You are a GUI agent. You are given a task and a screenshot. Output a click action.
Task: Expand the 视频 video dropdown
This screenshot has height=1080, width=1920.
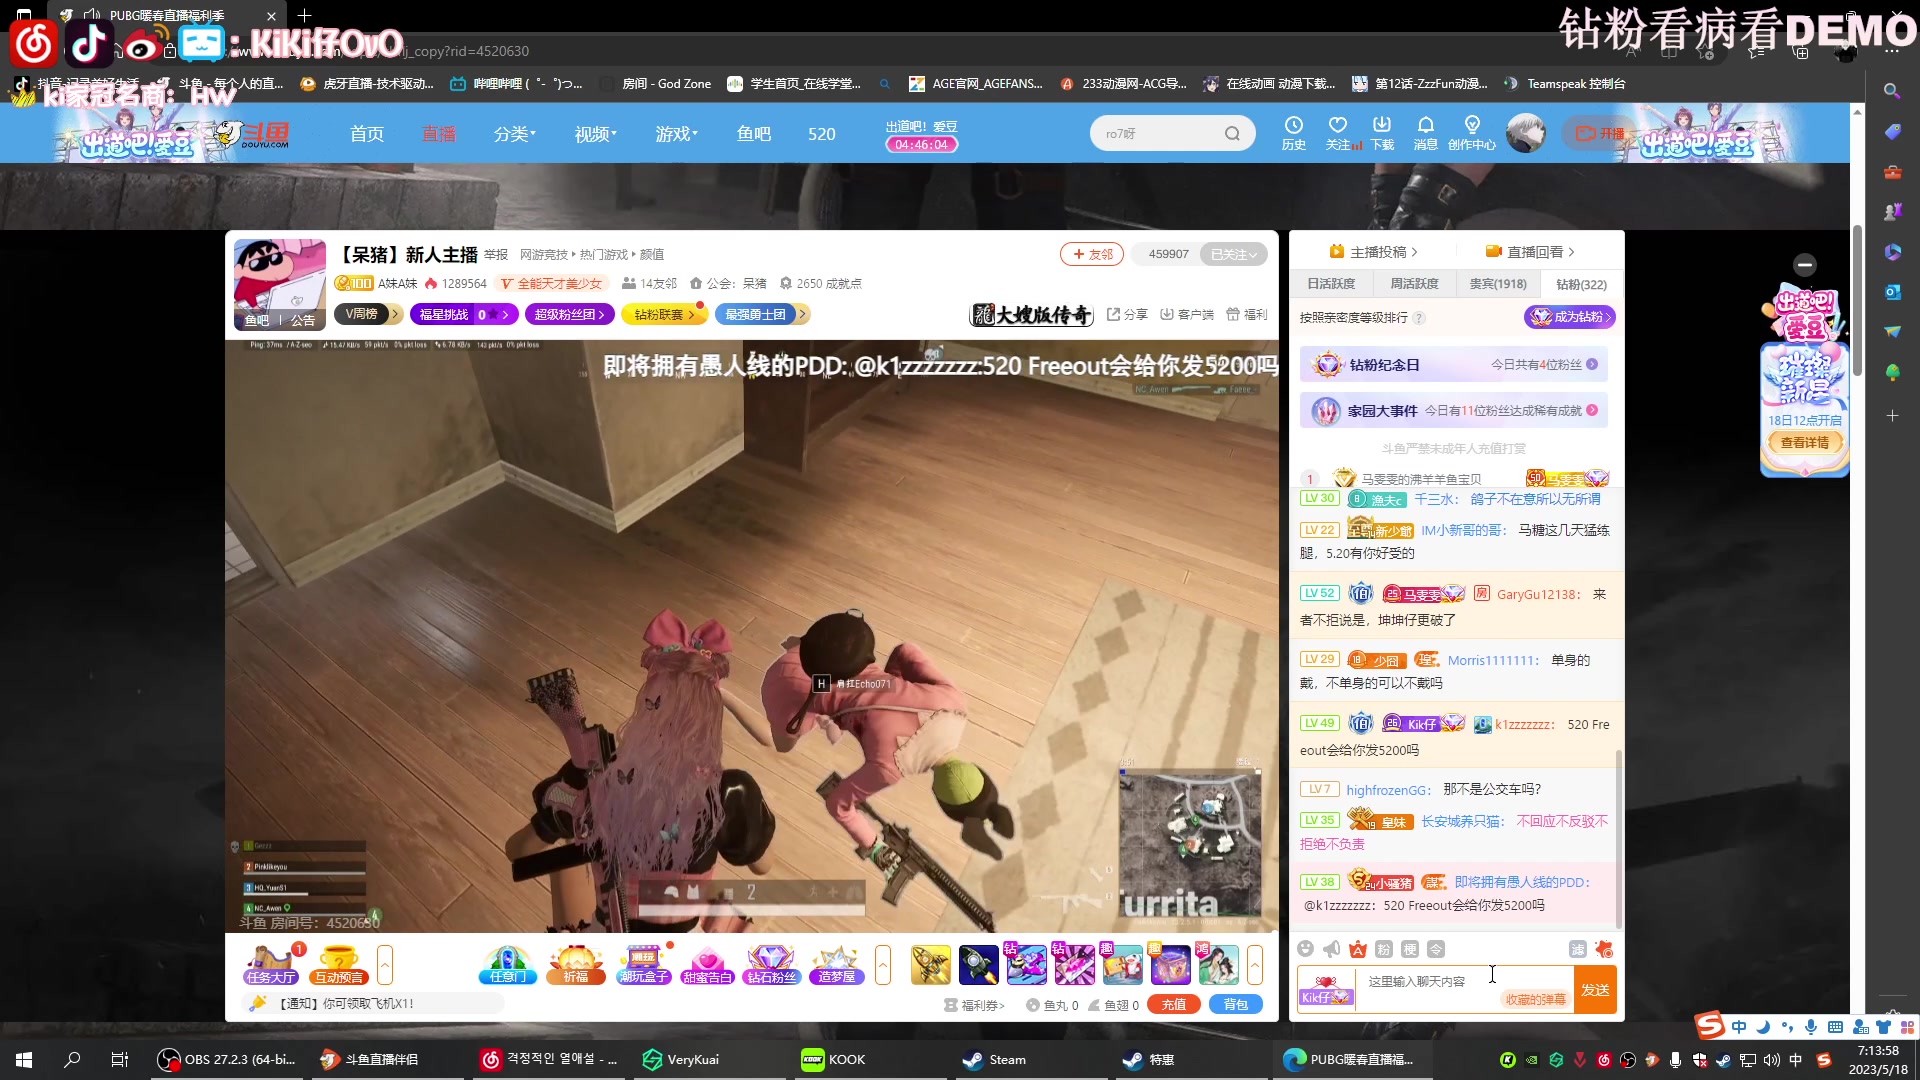coord(595,134)
